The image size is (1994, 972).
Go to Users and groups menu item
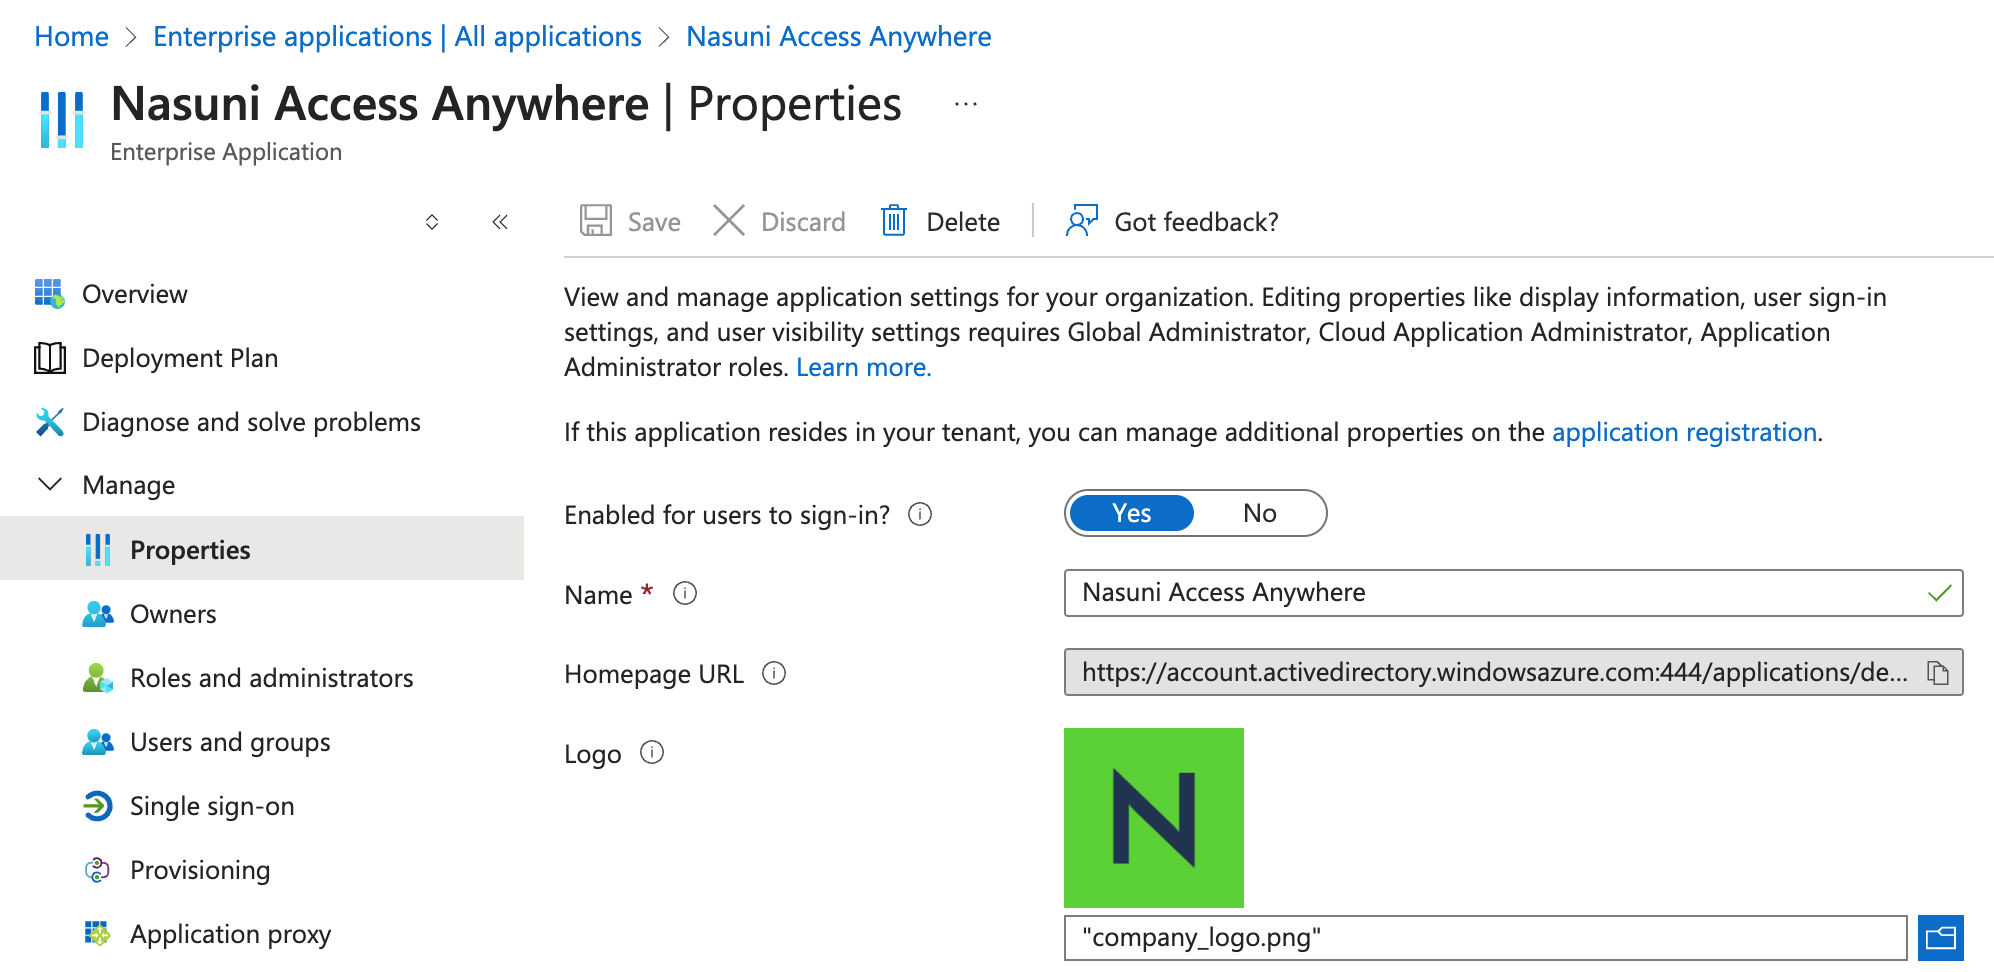point(229,742)
